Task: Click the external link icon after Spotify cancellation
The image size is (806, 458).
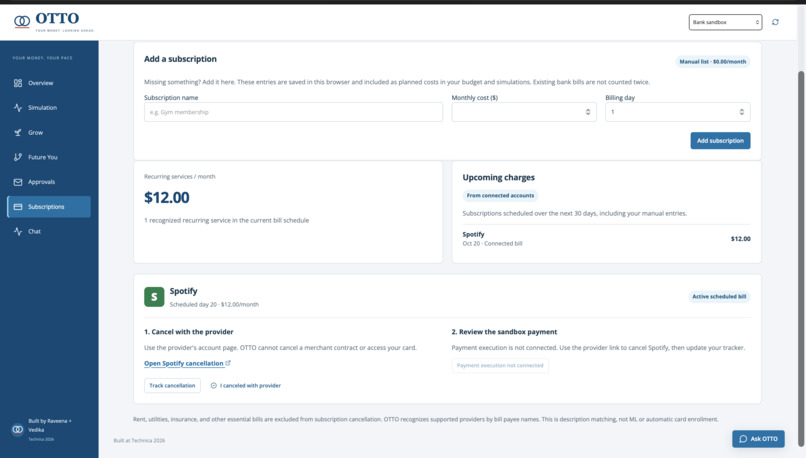Action: [228, 363]
